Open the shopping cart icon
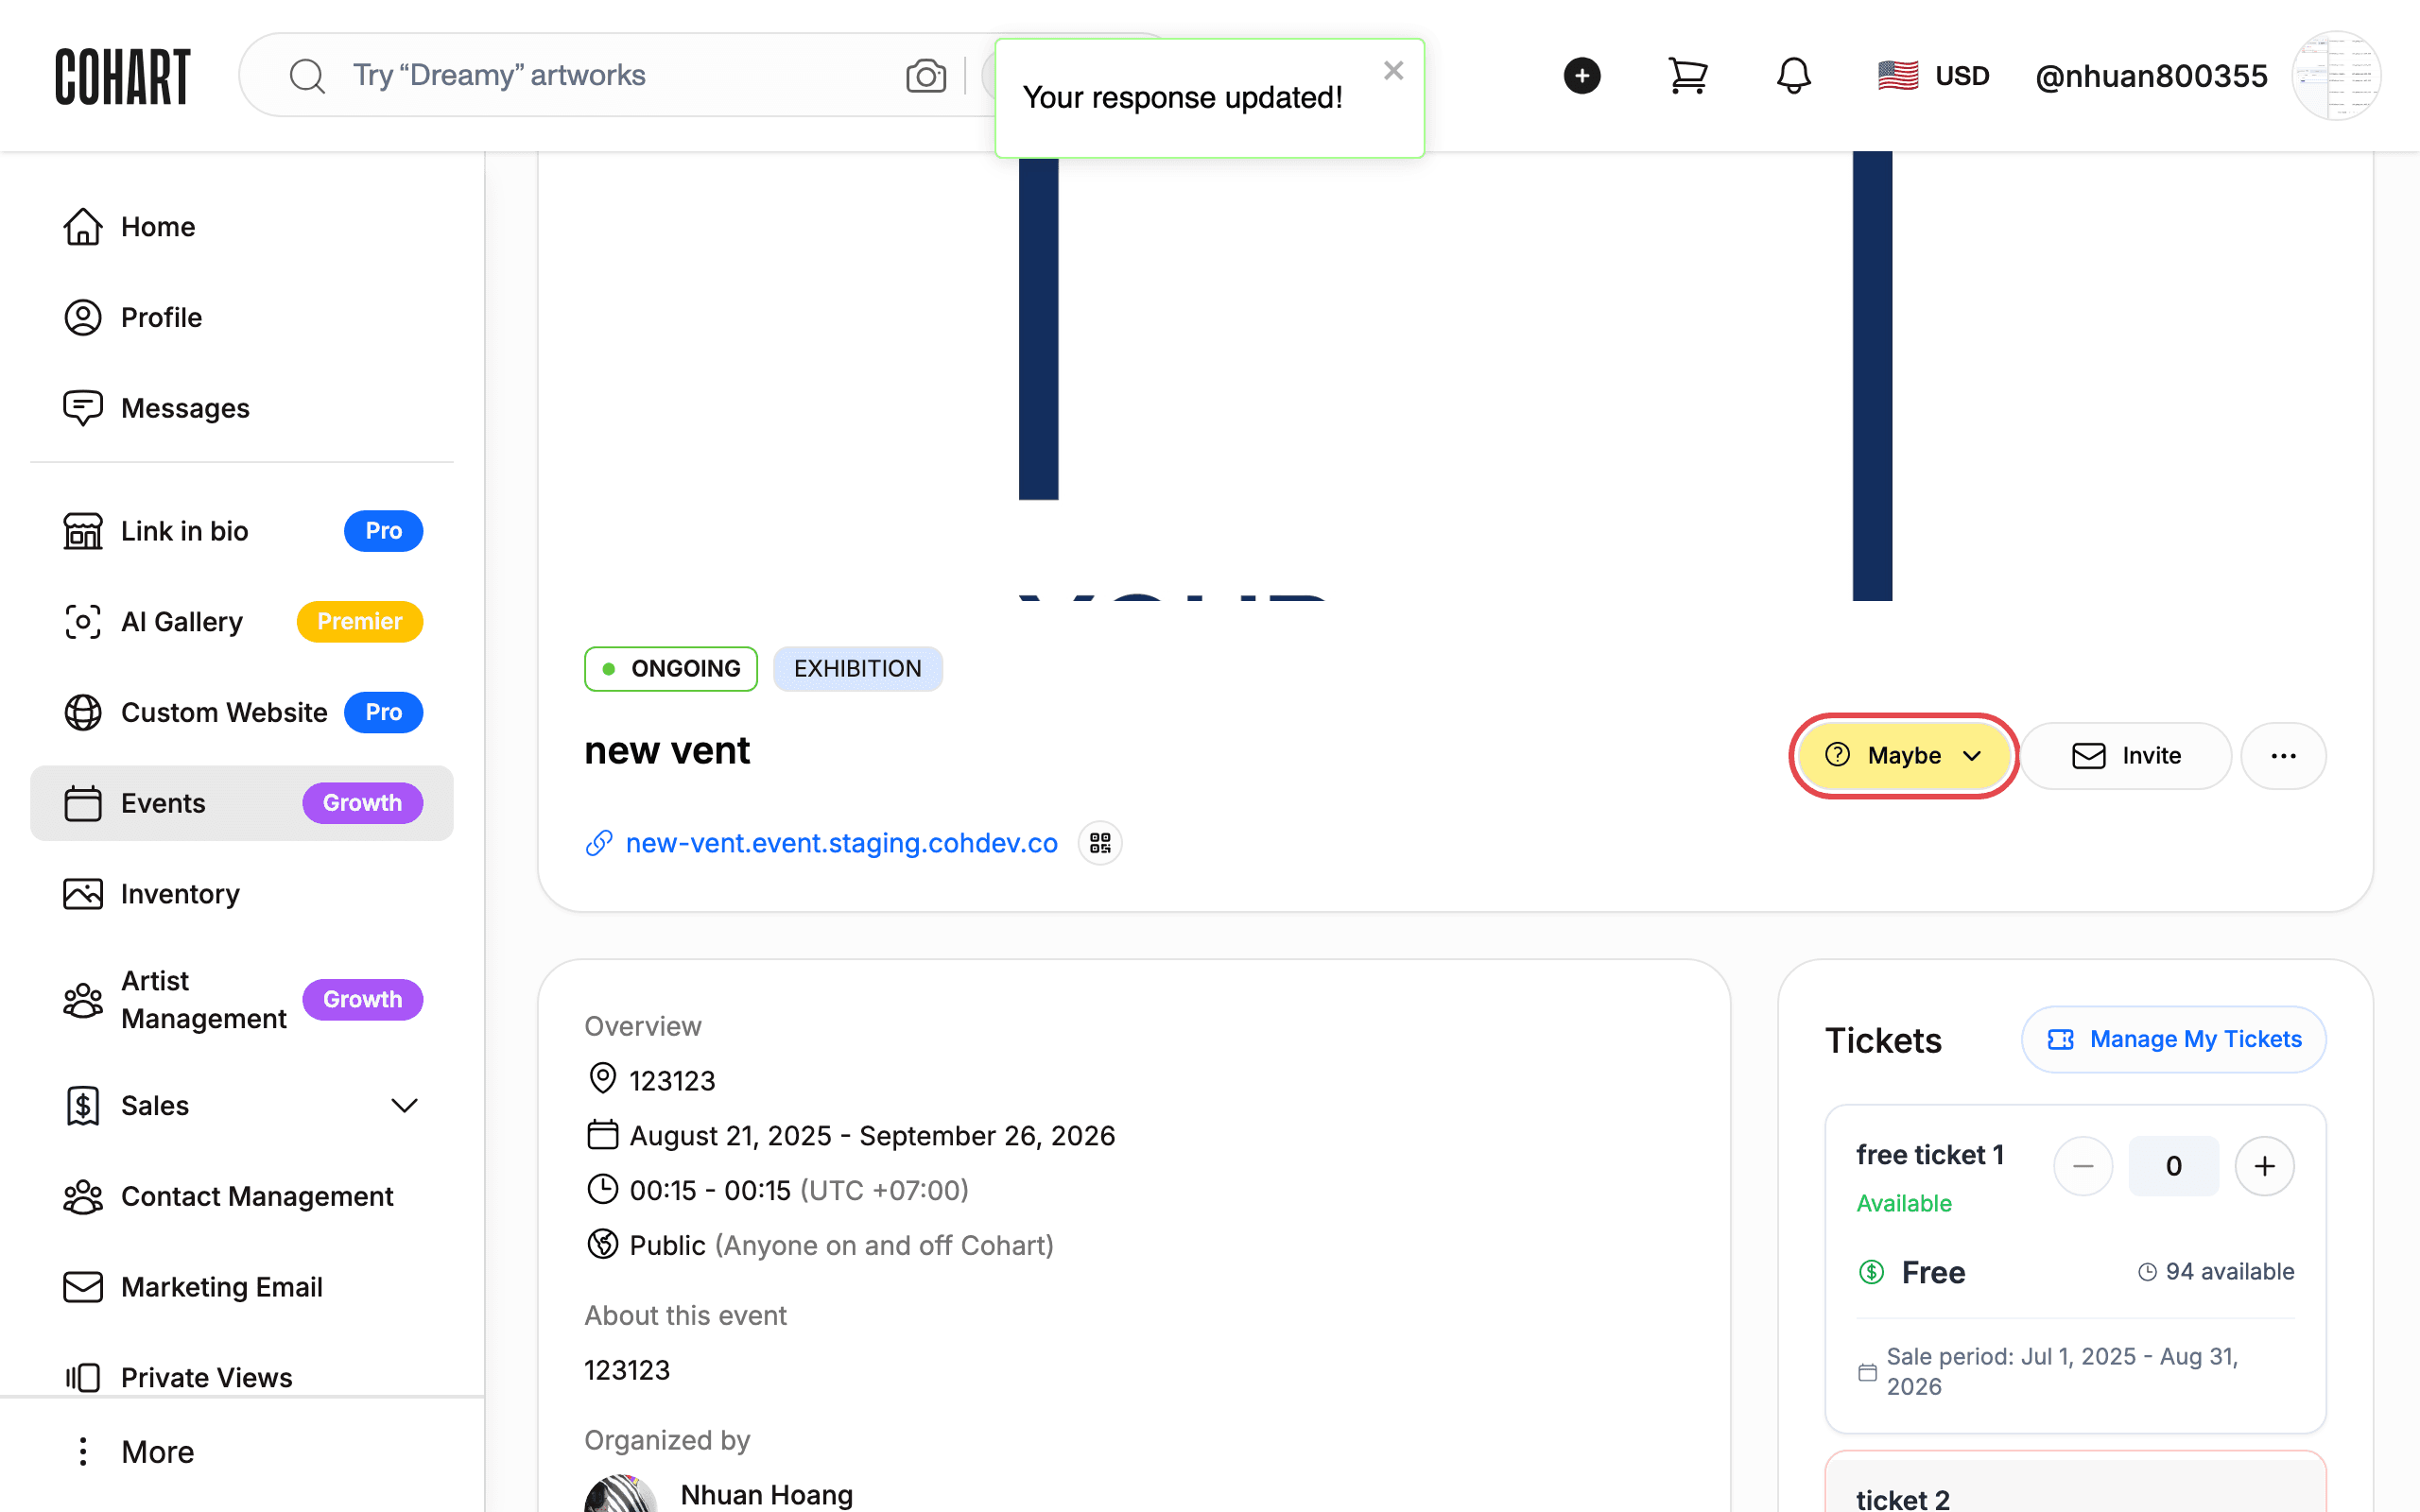The image size is (2420, 1512). pyautogui.click(x=1688, y=76)
